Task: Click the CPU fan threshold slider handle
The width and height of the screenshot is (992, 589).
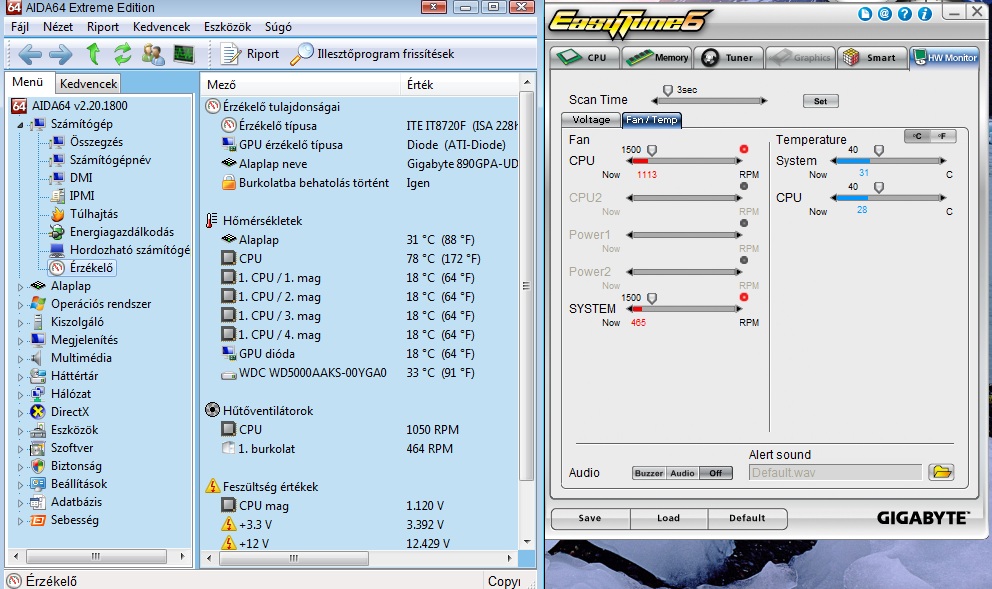Action: click(652, 150)
